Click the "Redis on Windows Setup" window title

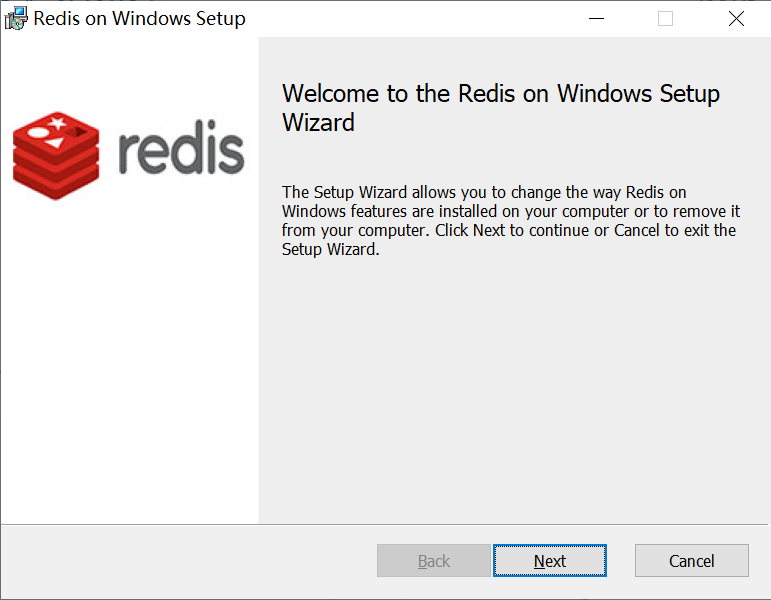[139, 19]
